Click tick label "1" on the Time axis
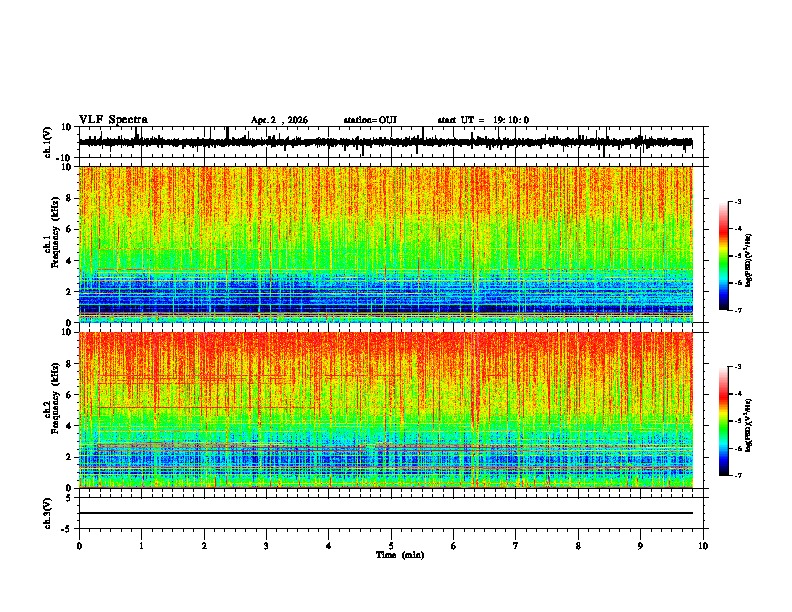792x612 pixels. pos(141,546)
